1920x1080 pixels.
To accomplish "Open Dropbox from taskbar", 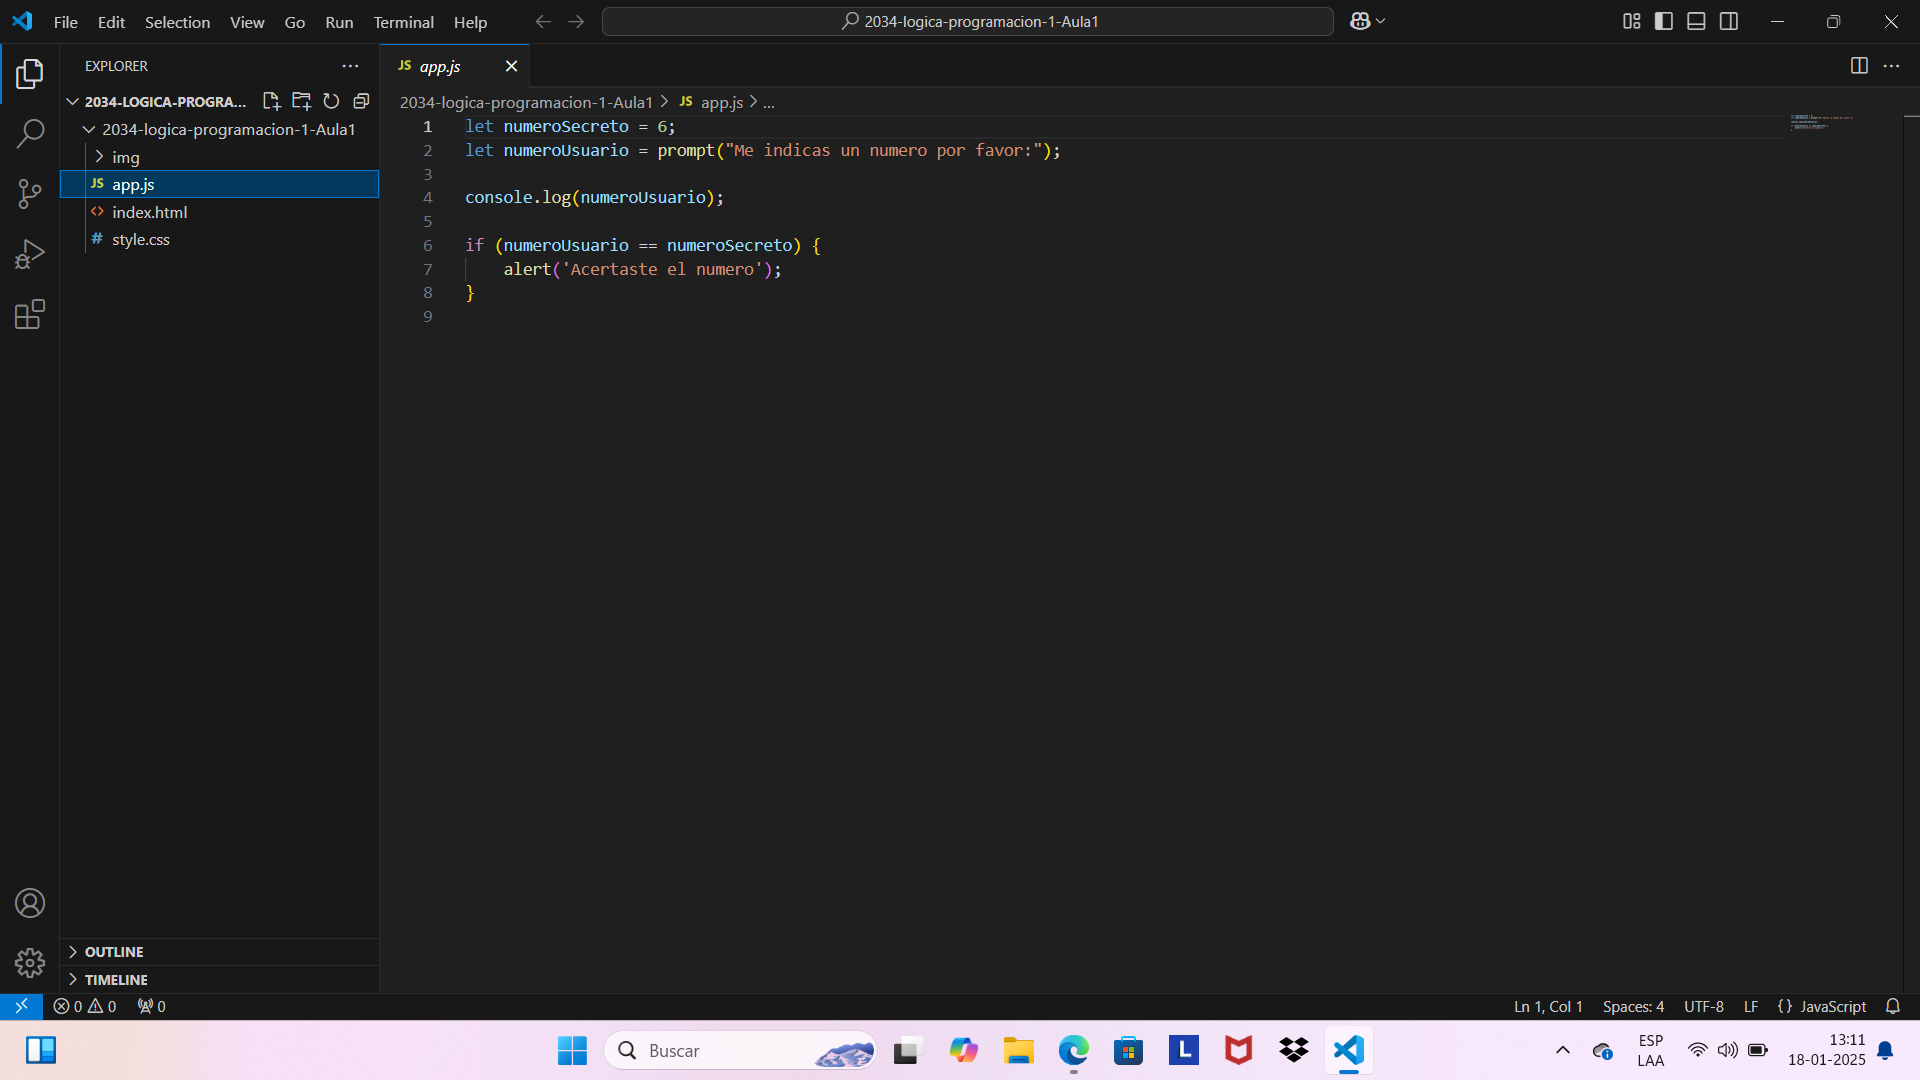I will pyautogui.click(x=1293, y=1050).
